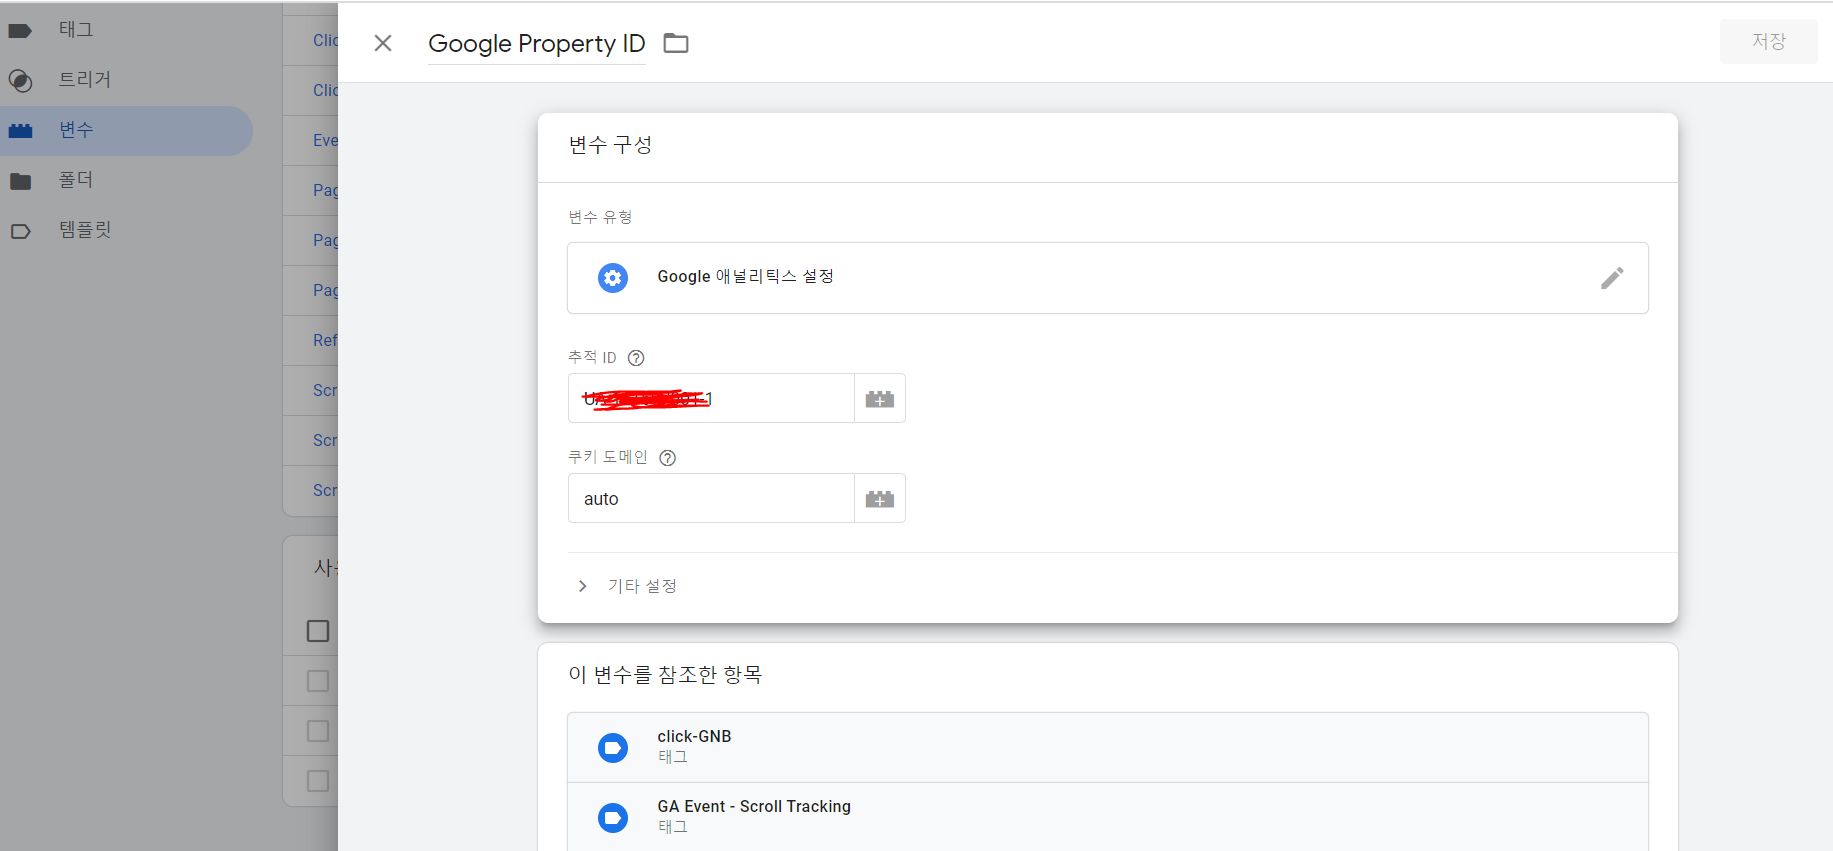The image size is (1833, 851).
Task: Edit variable type with pencil icon
Action: (x=1612, y=278)
